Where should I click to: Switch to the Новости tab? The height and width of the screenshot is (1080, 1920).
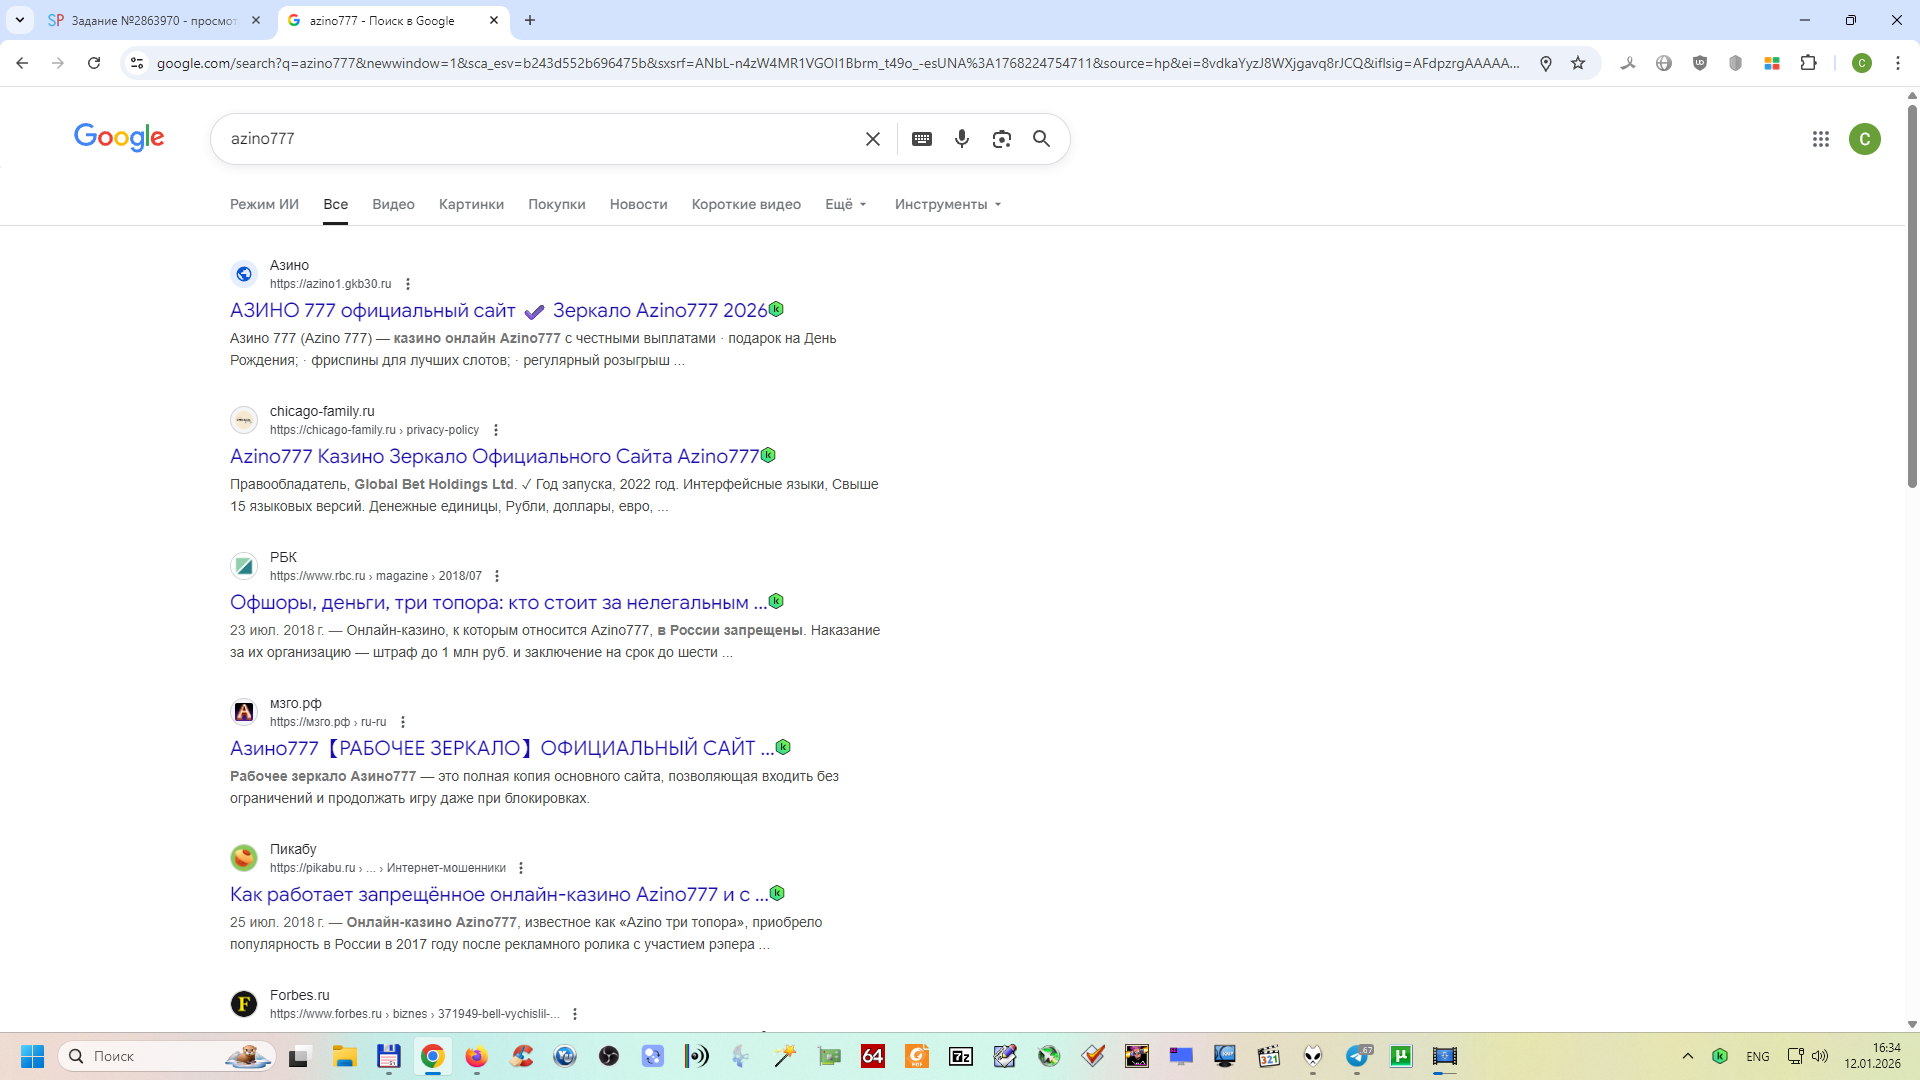point(638,204)
